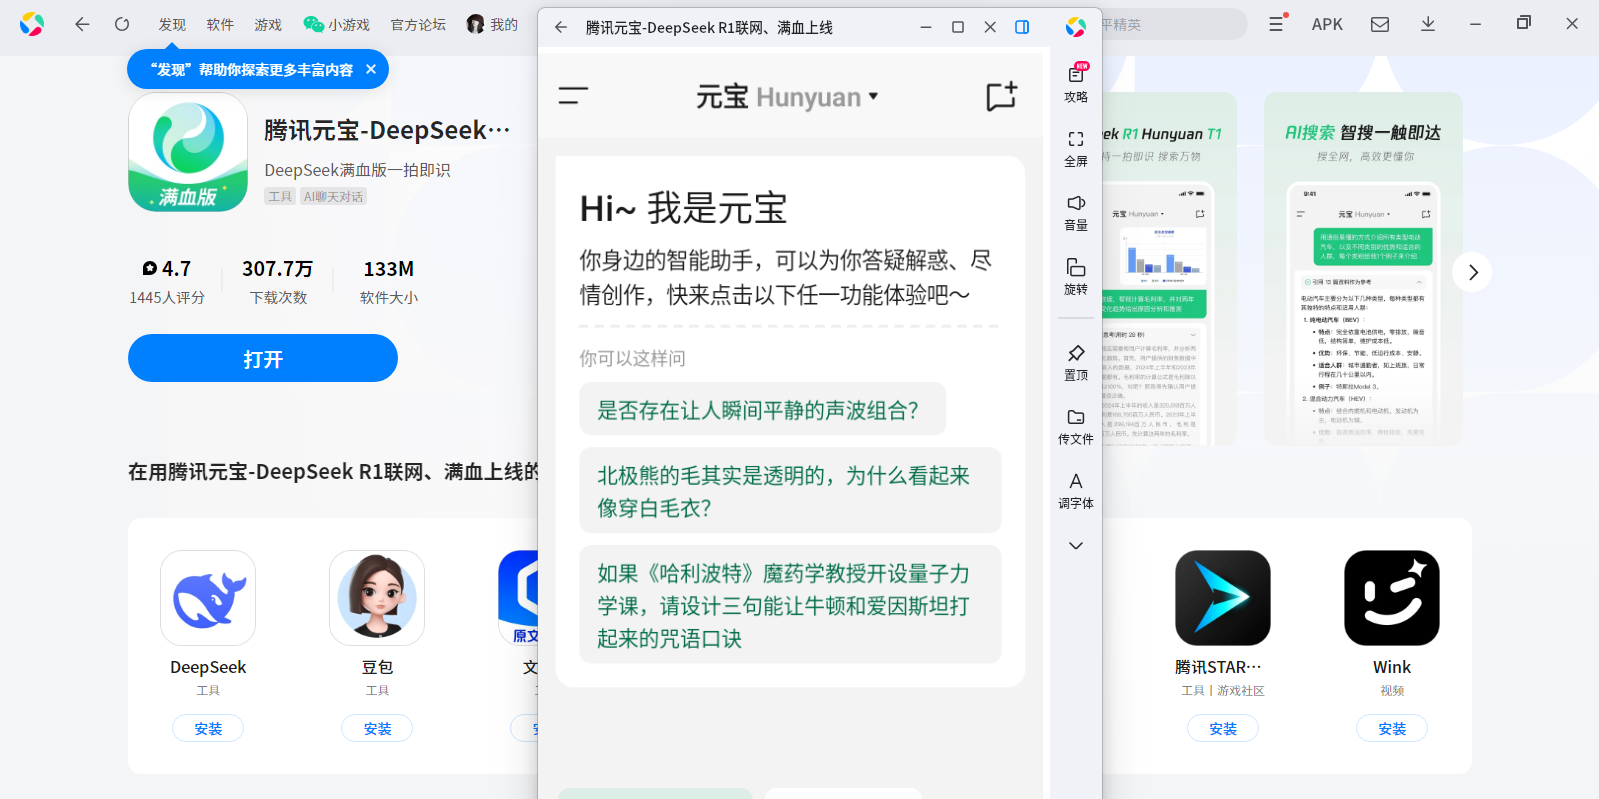Open the 官方论坛 tab
Screen dimensions: 1599x799
pyautogui.click(x=418, y=24)
